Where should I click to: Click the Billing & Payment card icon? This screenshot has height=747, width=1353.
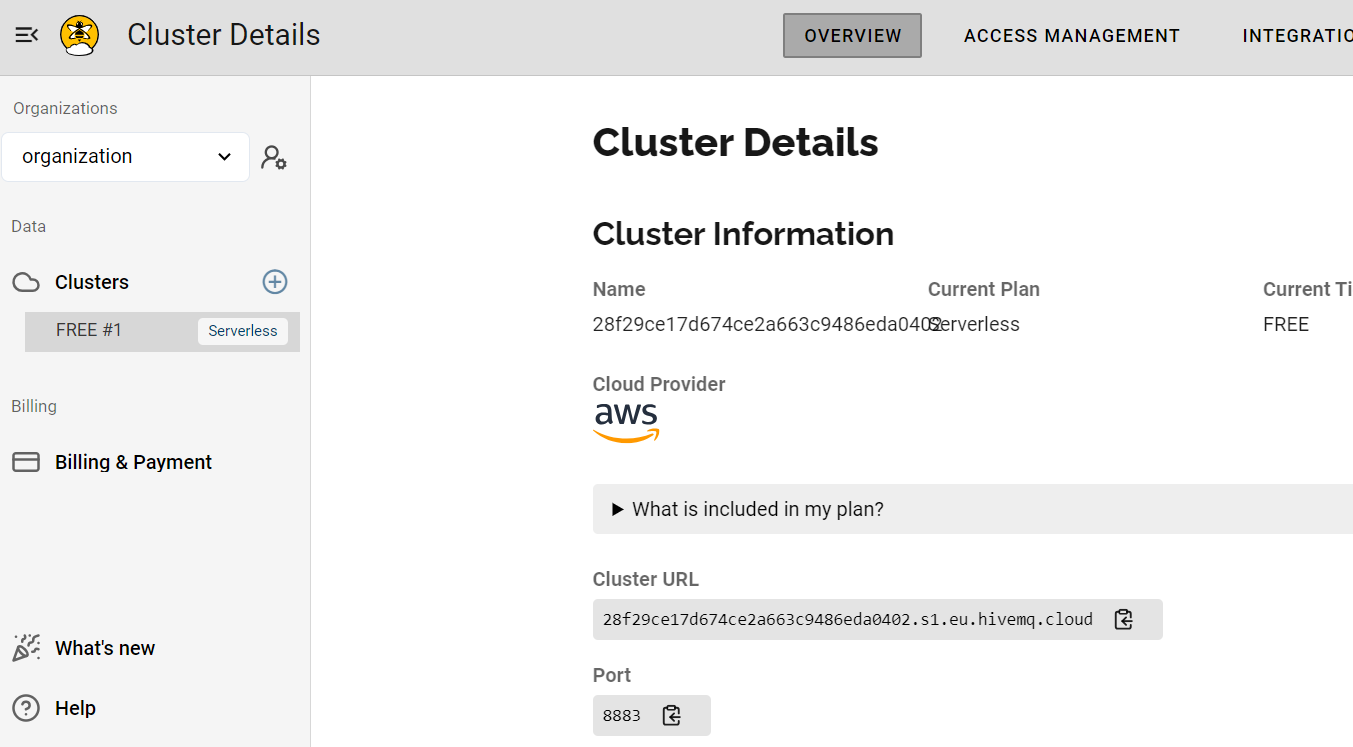(x=26, y=462)
